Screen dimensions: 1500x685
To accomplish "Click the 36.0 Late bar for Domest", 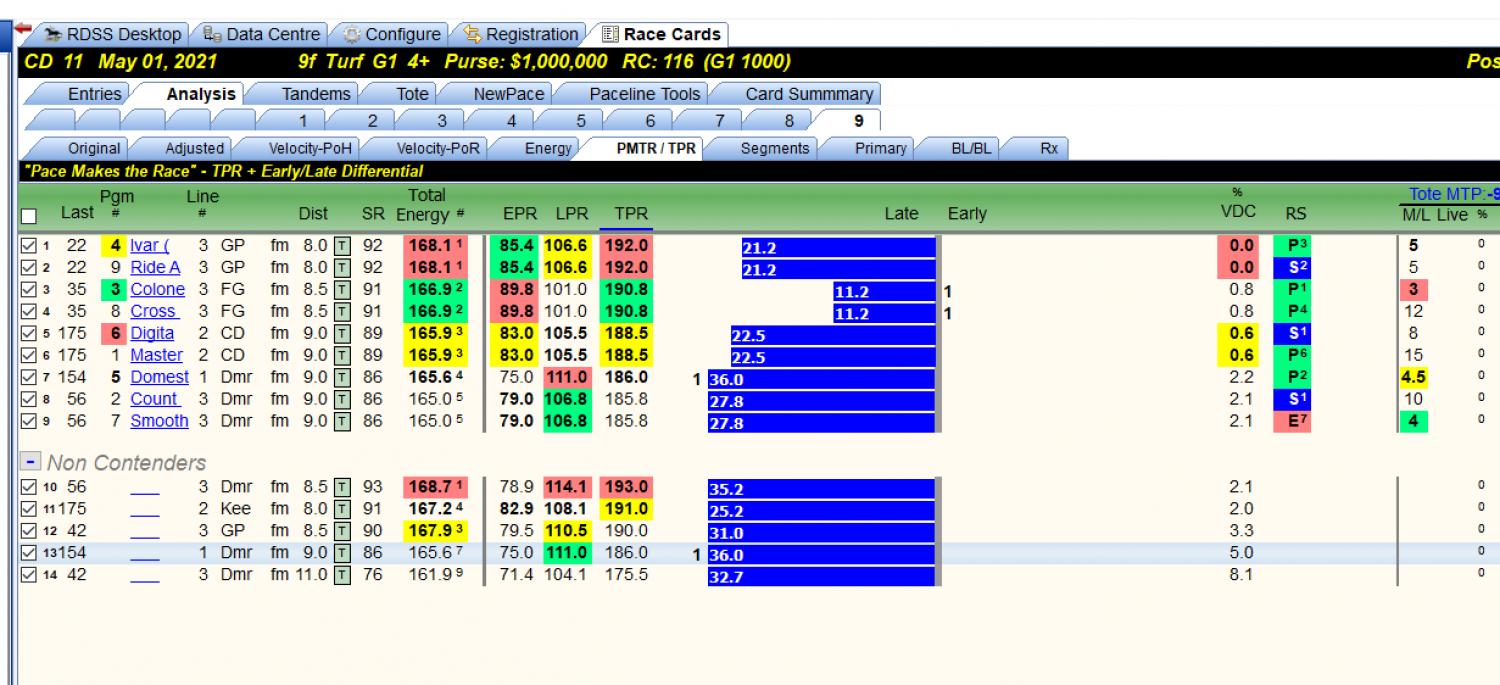I will click(821, 379).
